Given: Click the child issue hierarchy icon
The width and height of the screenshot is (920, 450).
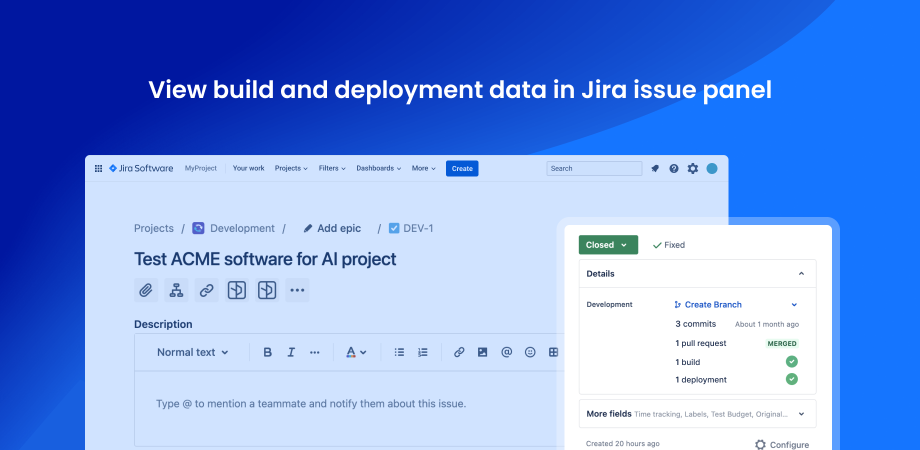Looking at the screenshot, I should click(176, 290).
